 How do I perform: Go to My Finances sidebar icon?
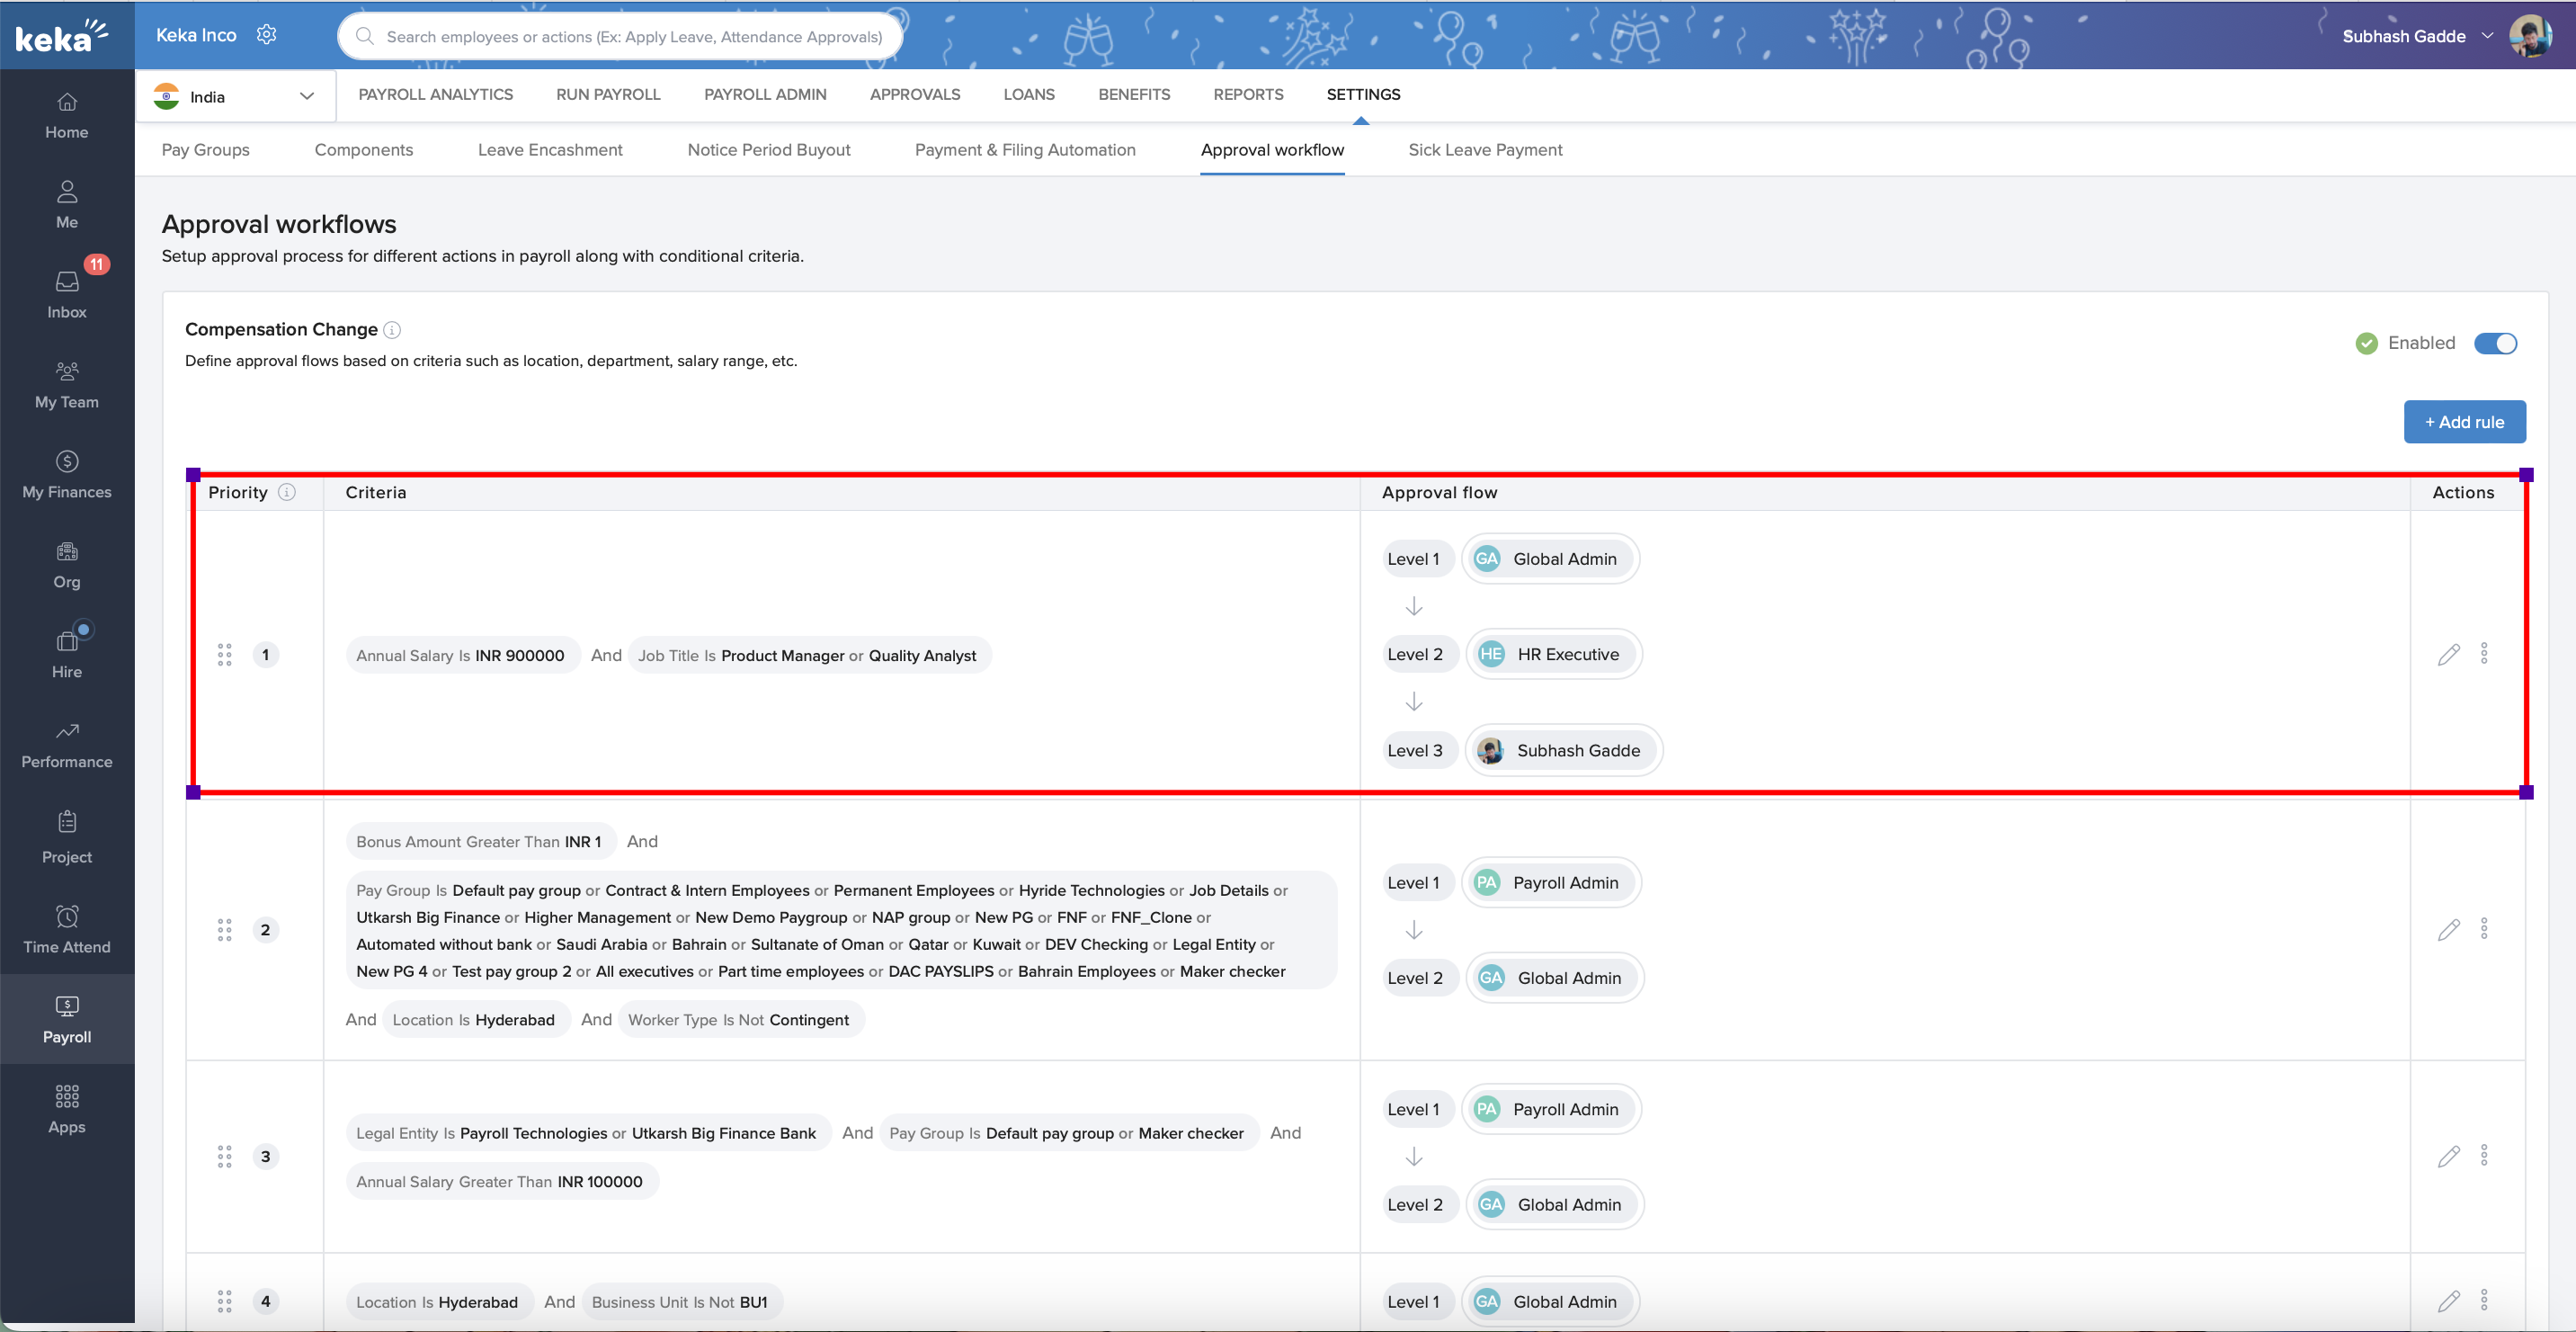(66, 462)
